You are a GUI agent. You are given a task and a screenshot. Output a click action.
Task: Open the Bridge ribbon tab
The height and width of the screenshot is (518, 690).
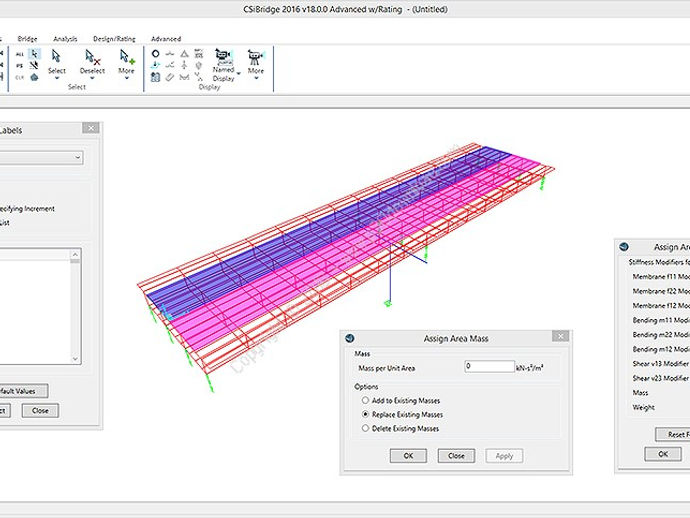click(x=27, y=39)
